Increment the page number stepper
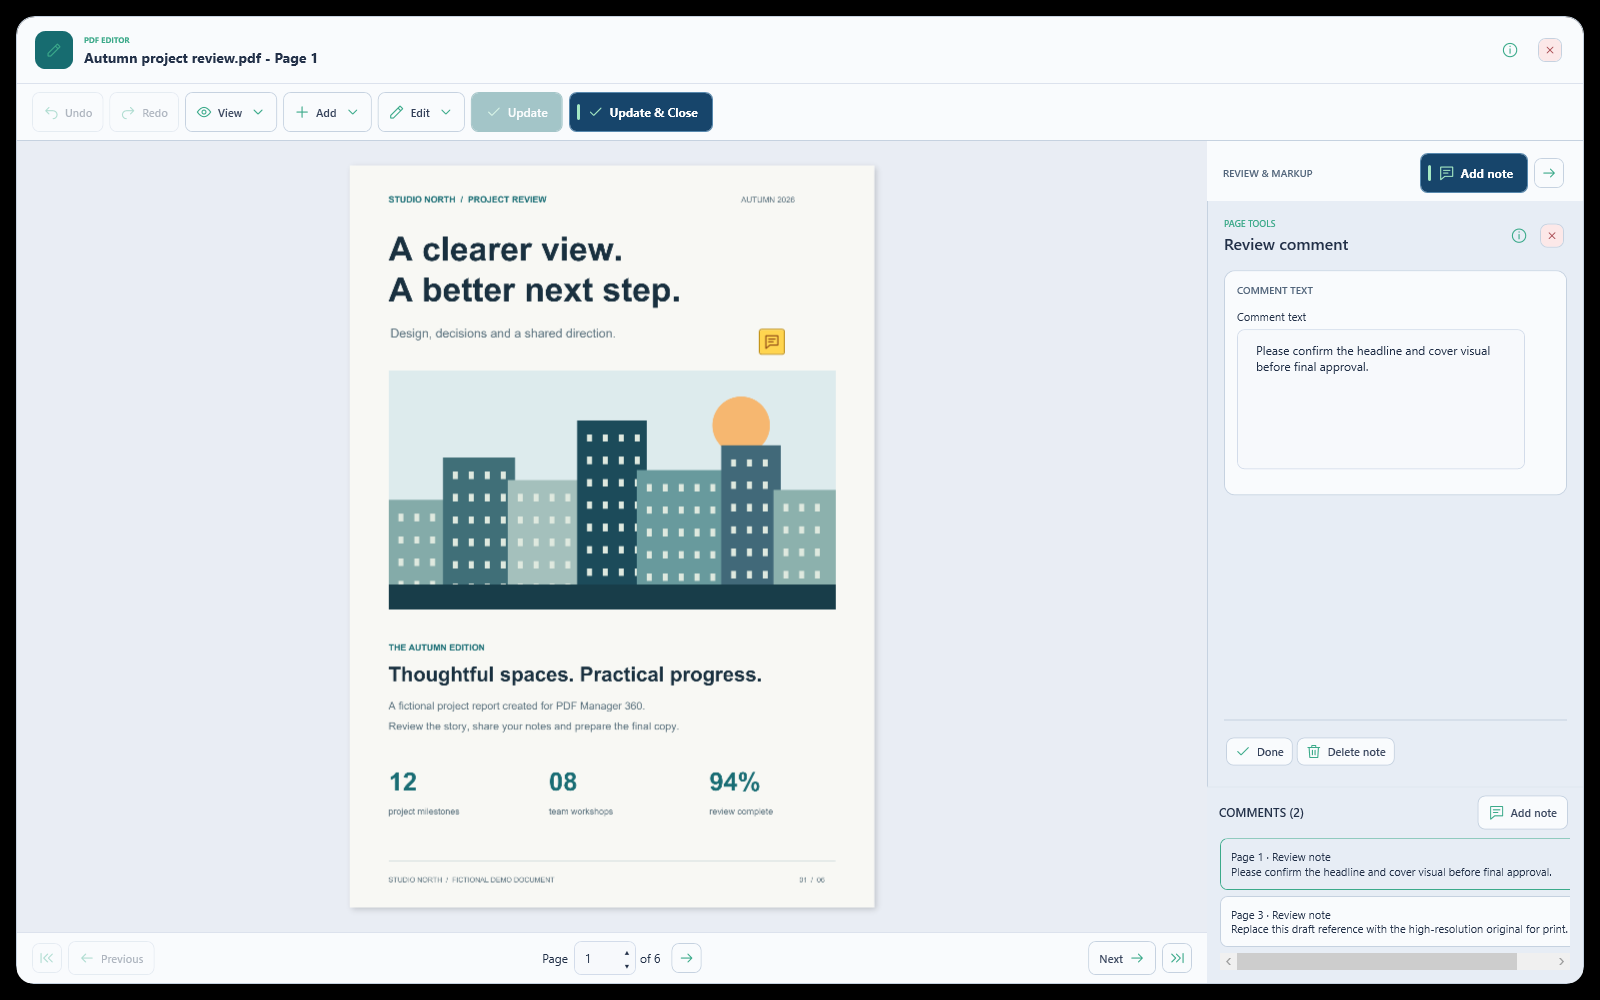 (627, 951)
